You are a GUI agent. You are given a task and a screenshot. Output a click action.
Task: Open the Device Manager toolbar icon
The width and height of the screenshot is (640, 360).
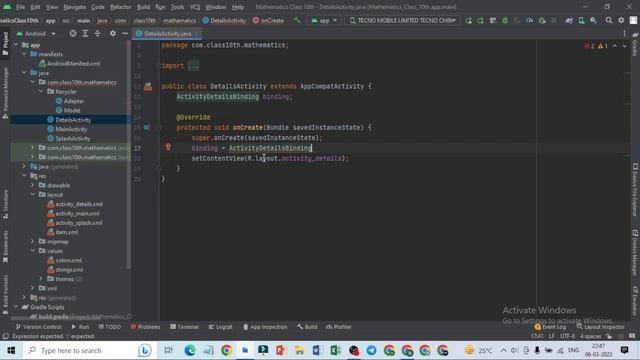581,20
